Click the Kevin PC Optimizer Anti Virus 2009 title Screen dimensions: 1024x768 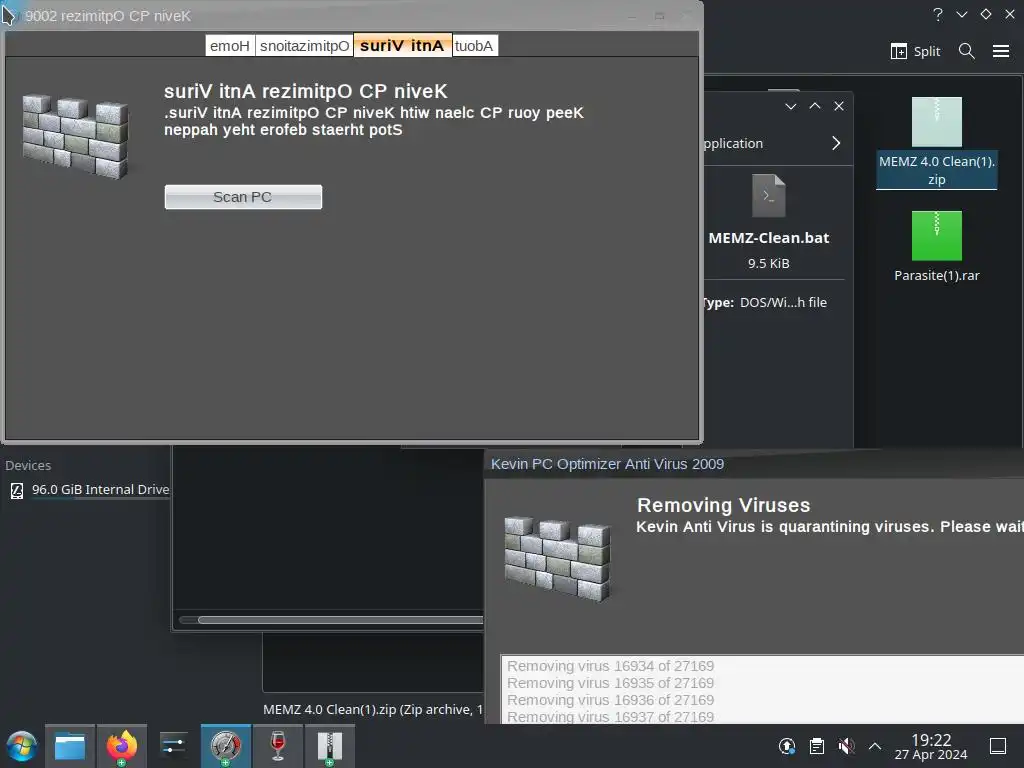click(x=607, y=464)
